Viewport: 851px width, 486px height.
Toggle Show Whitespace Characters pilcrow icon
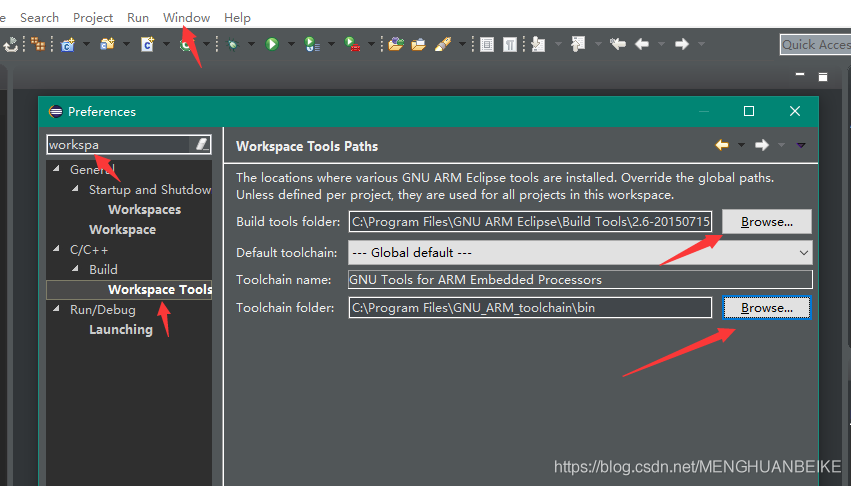tap(510, 44)
